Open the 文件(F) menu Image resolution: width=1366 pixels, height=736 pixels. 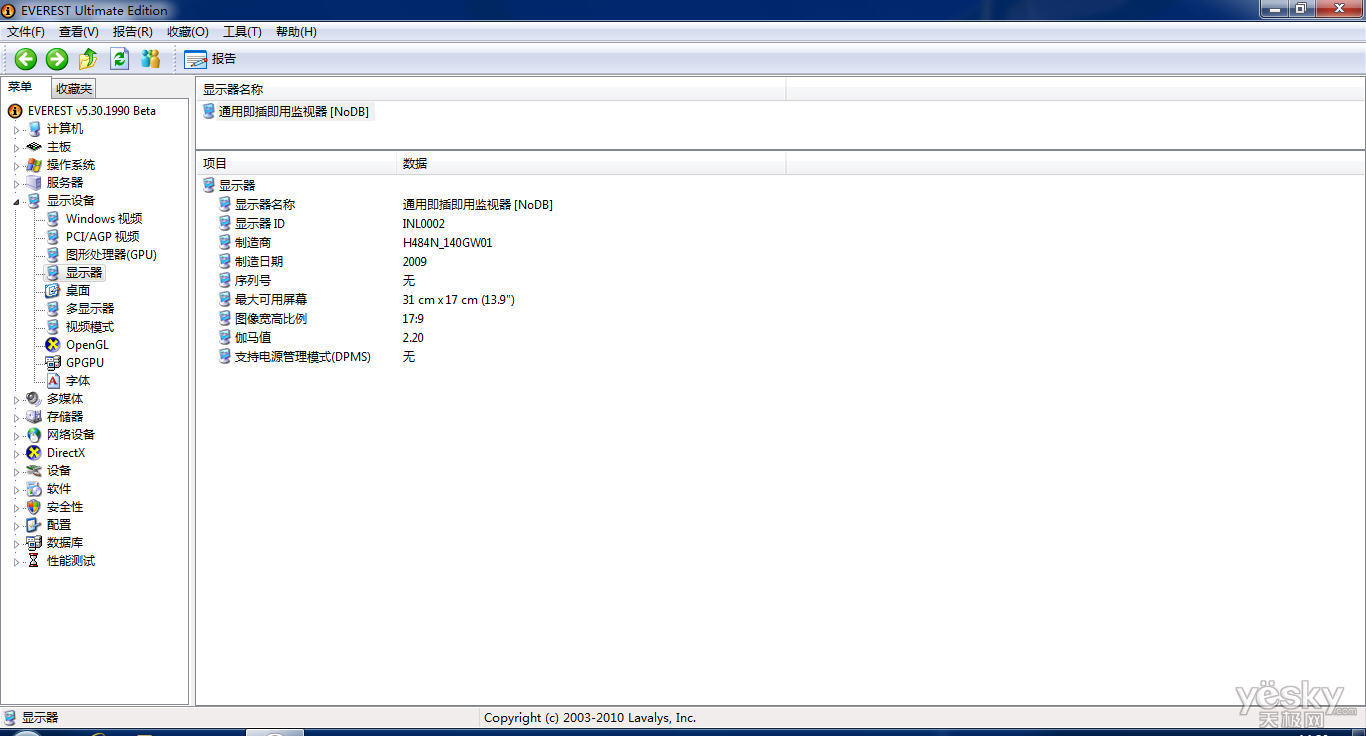[x=25, y=32]
